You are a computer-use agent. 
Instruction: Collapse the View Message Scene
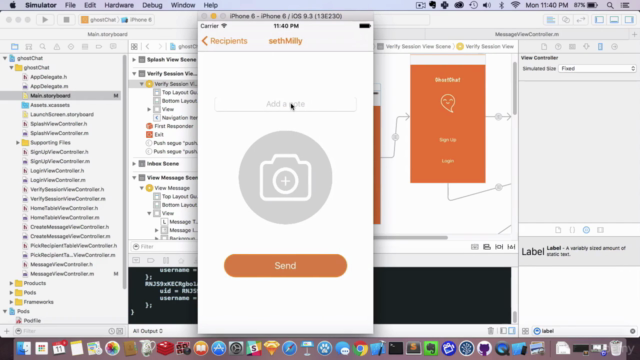pos(134,178)
